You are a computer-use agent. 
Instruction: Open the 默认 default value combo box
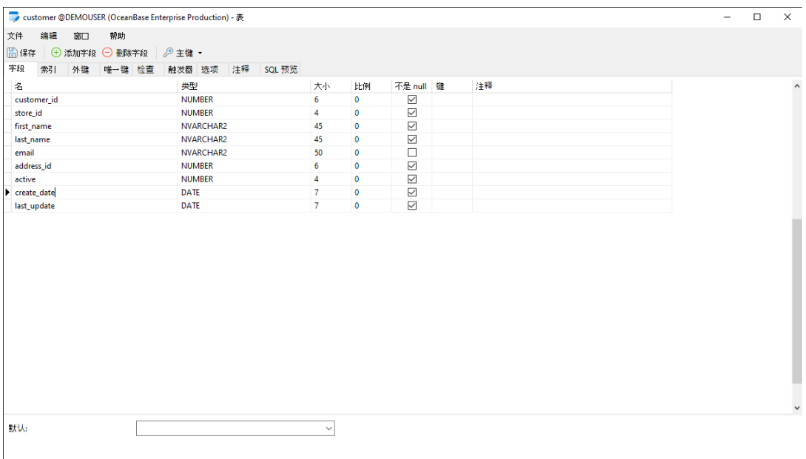[x=235, y=428]
